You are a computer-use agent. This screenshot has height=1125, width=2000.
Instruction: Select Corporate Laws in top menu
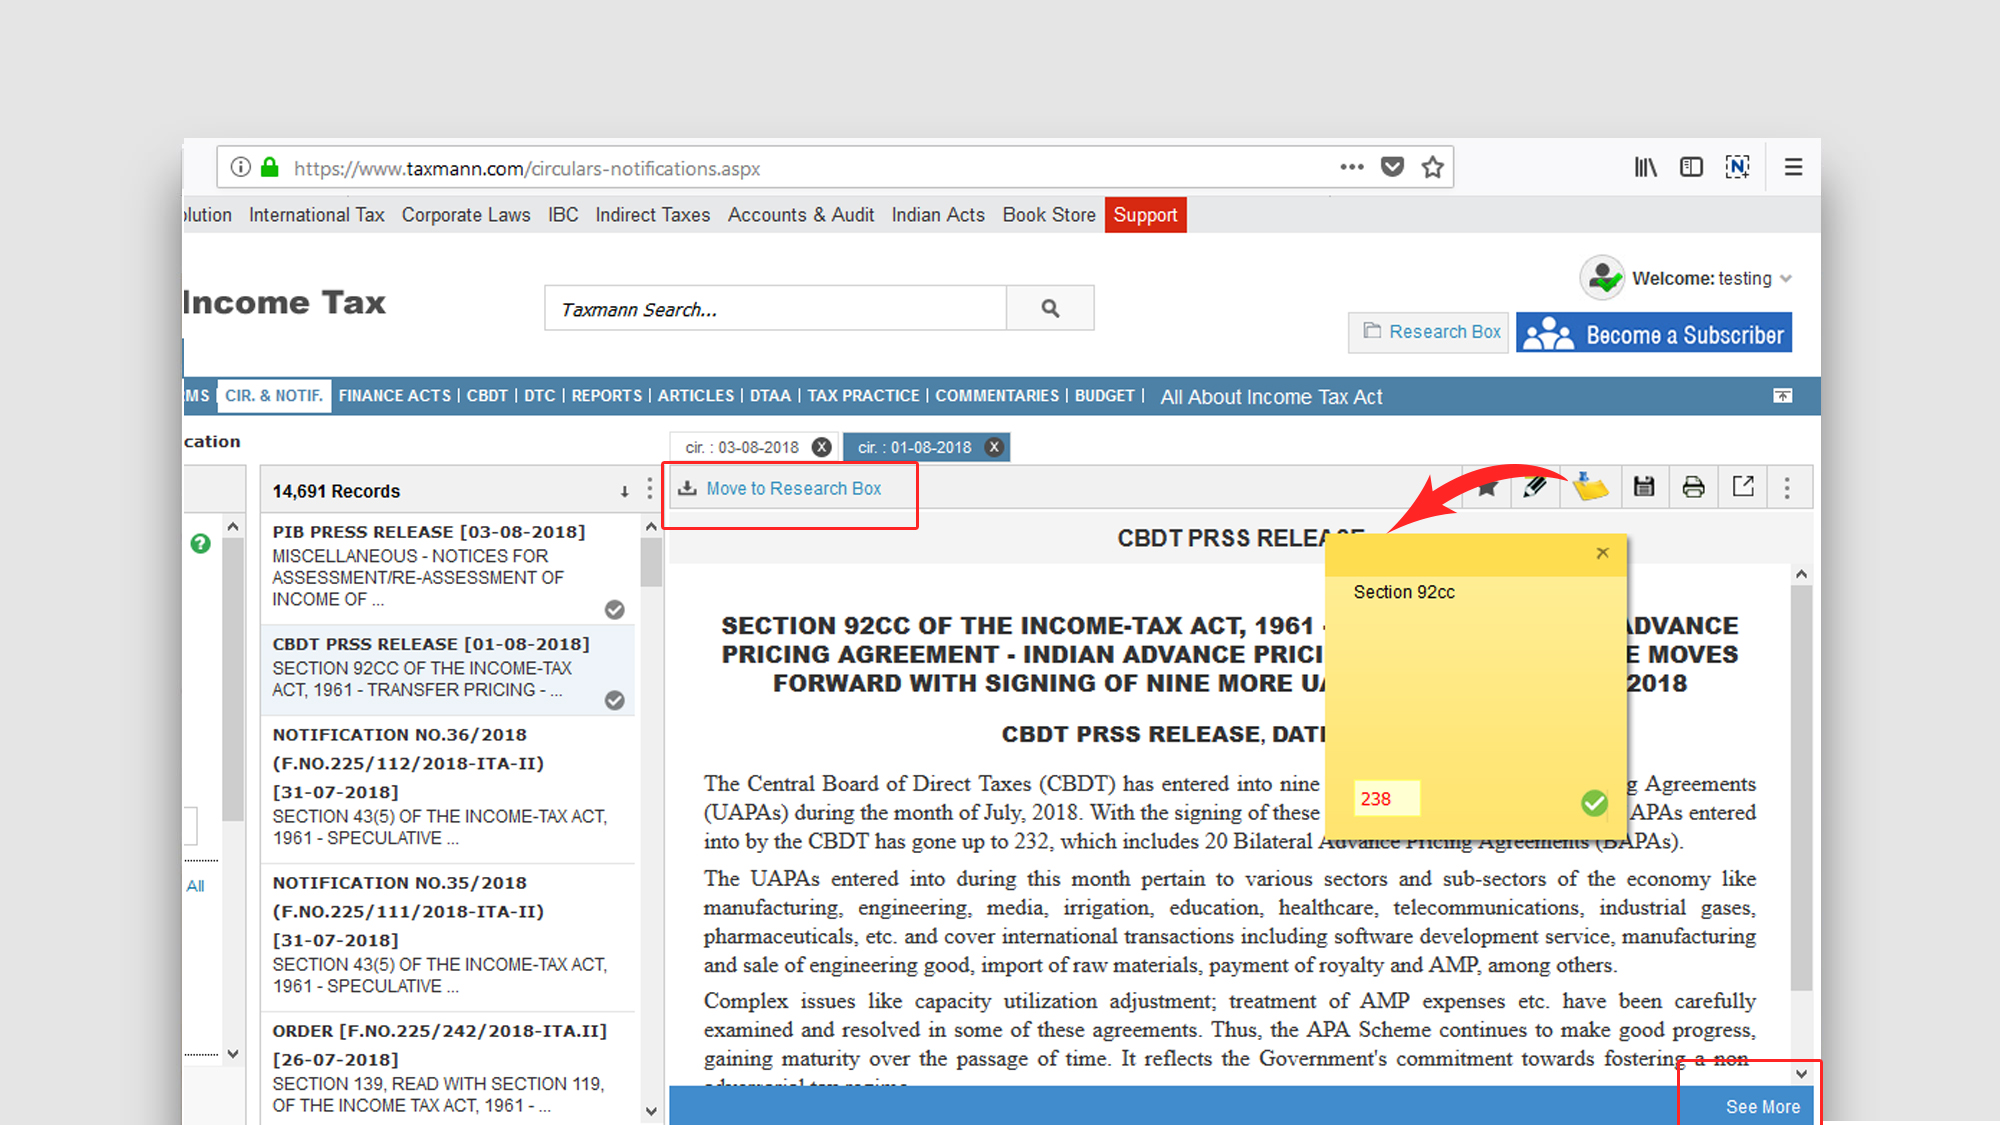(x=466, y=215)
